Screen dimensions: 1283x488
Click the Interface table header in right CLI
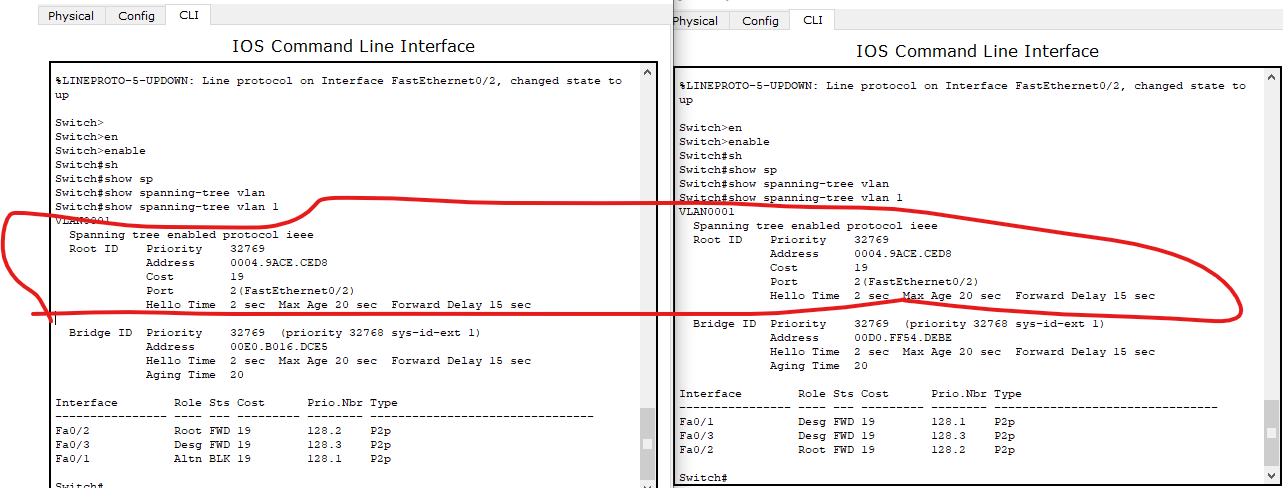tap(850, 394)
